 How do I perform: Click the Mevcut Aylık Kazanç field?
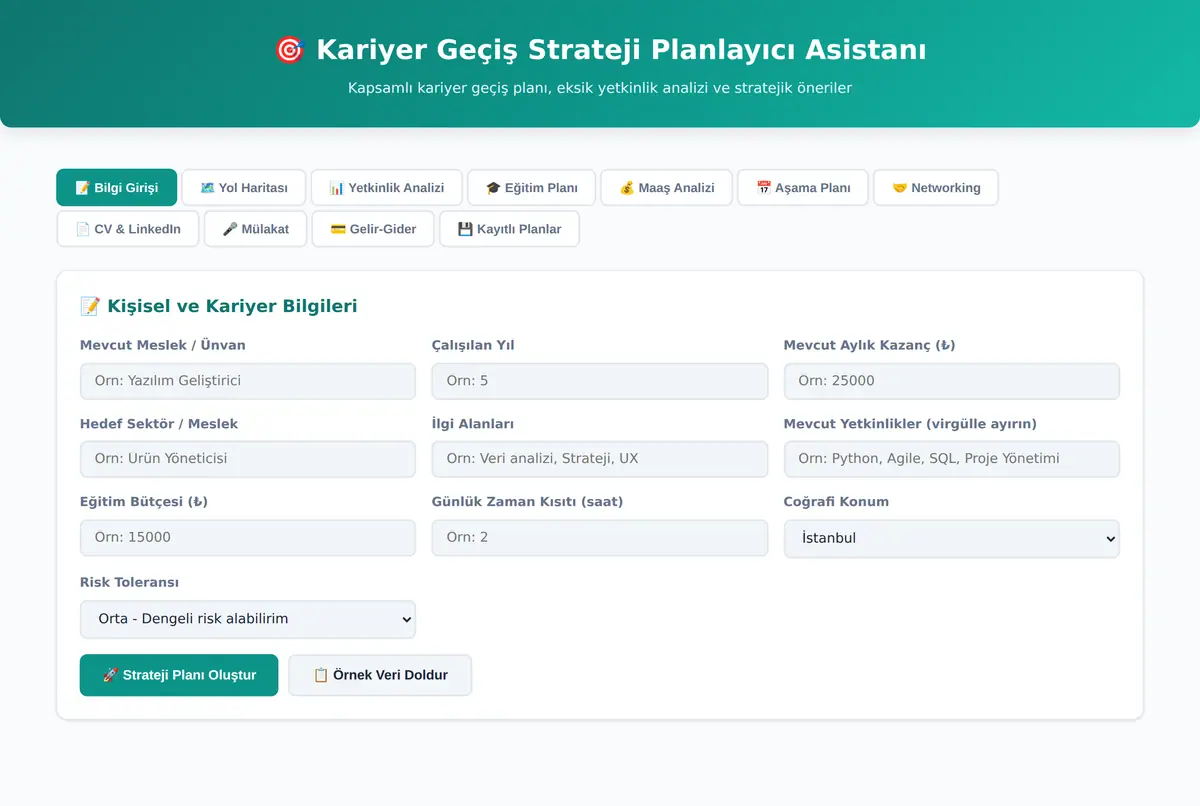(x=952, y=381)
